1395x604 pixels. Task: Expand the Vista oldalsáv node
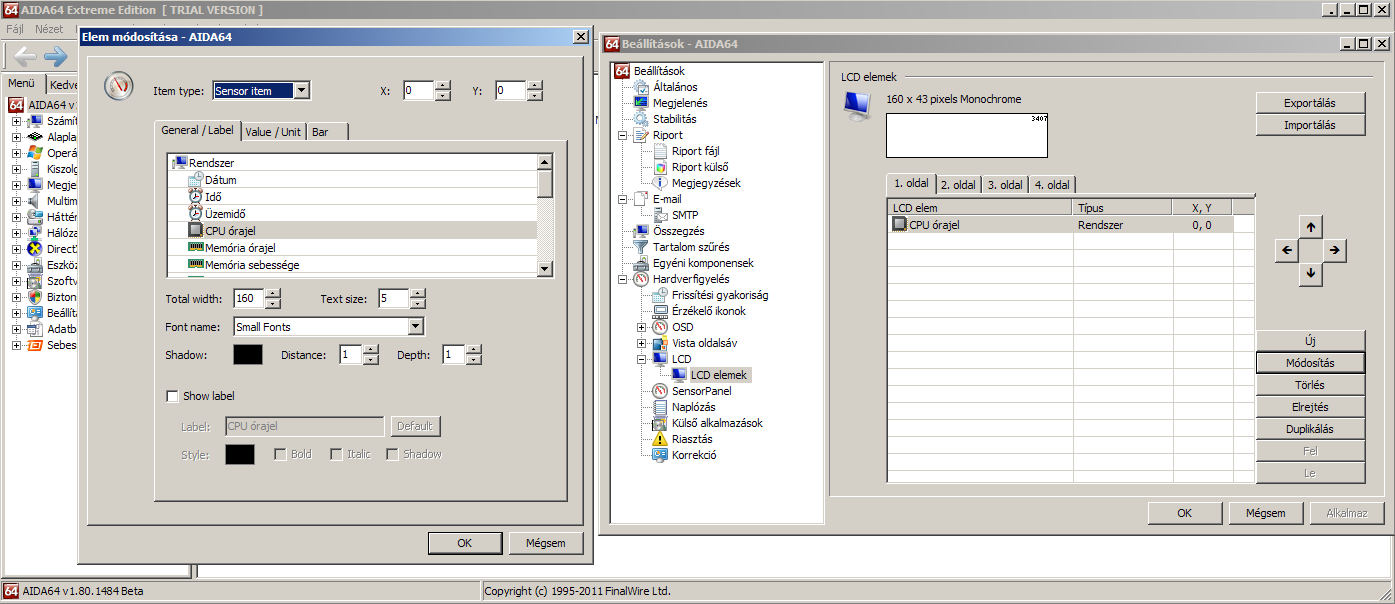642,343
